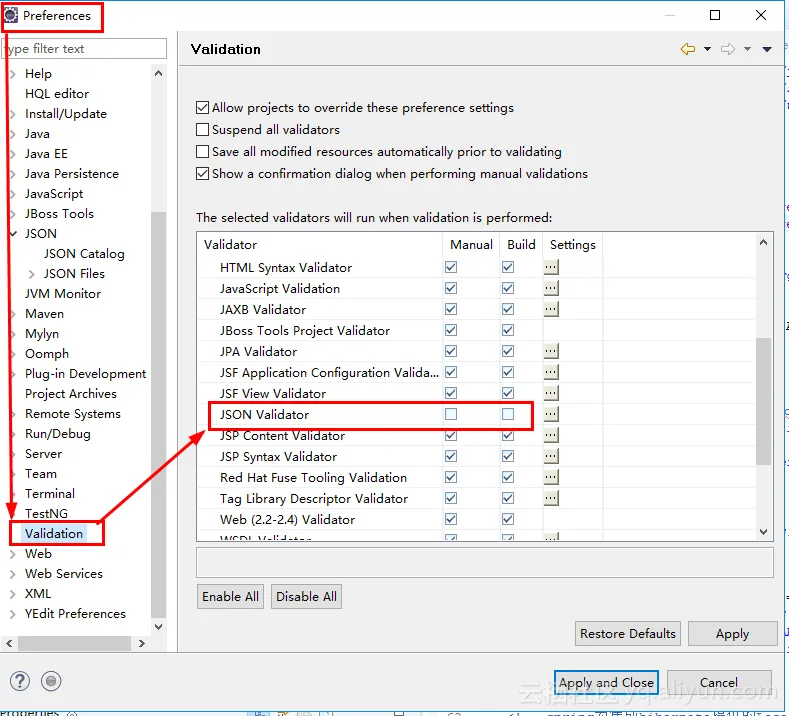Image resolution: width=789 pixels, height=716 pixels.
Task: Check JSON Validator Manual checkbox
Action: tap(451, 414)
